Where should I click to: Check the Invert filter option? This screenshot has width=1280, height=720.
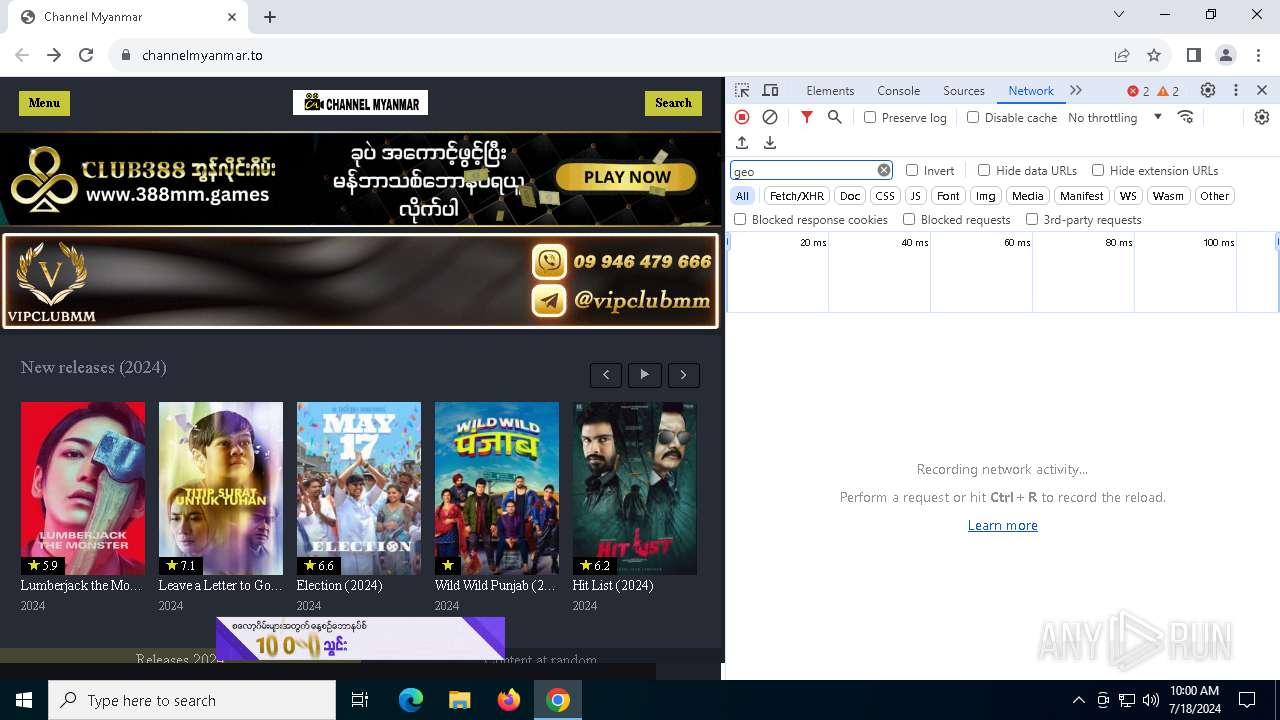coord(912,170)
